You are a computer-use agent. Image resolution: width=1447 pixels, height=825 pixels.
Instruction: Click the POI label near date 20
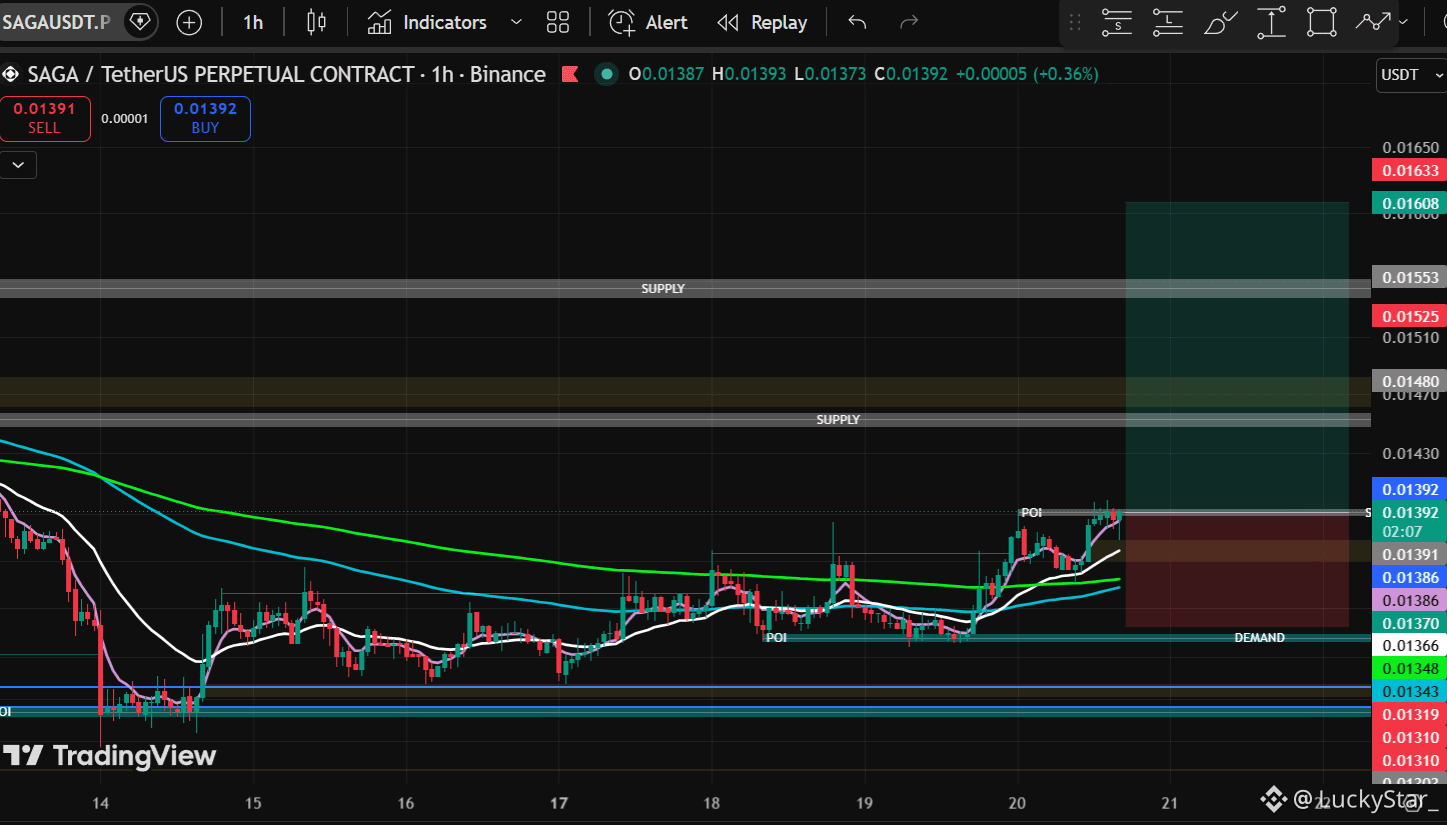point(1031,512)
